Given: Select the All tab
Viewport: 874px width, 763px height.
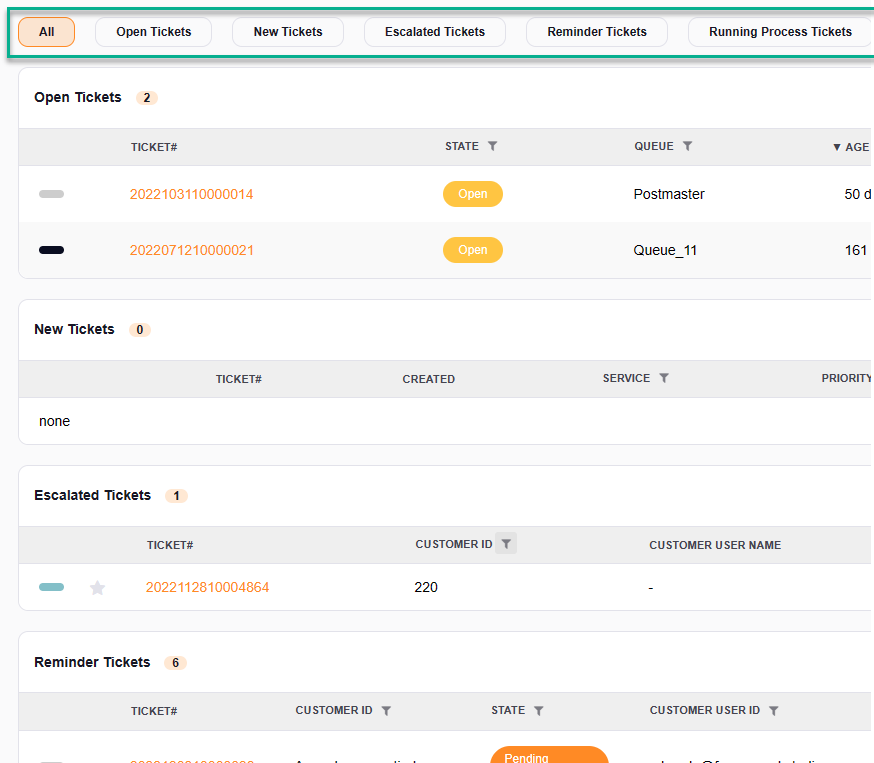Looking at the screenshot, I should point(47,32).
